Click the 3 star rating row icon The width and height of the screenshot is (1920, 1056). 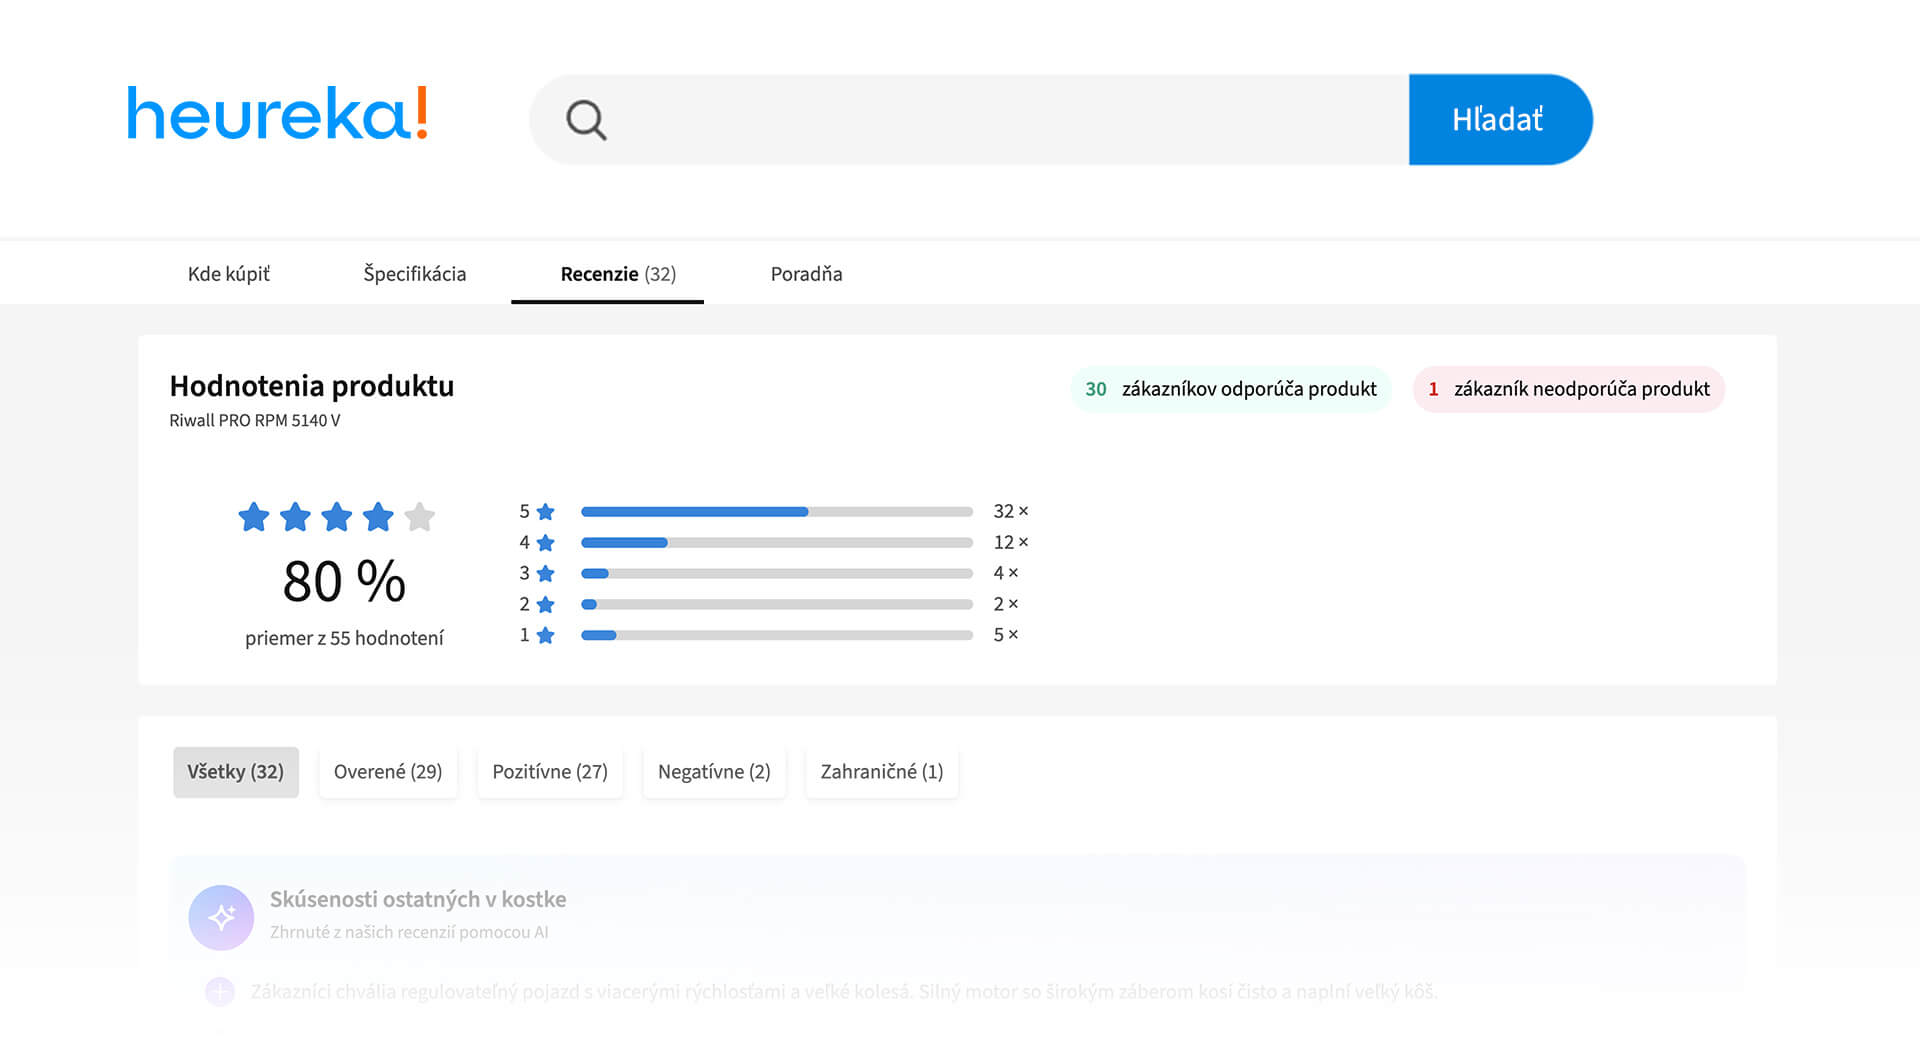point(545,574)
